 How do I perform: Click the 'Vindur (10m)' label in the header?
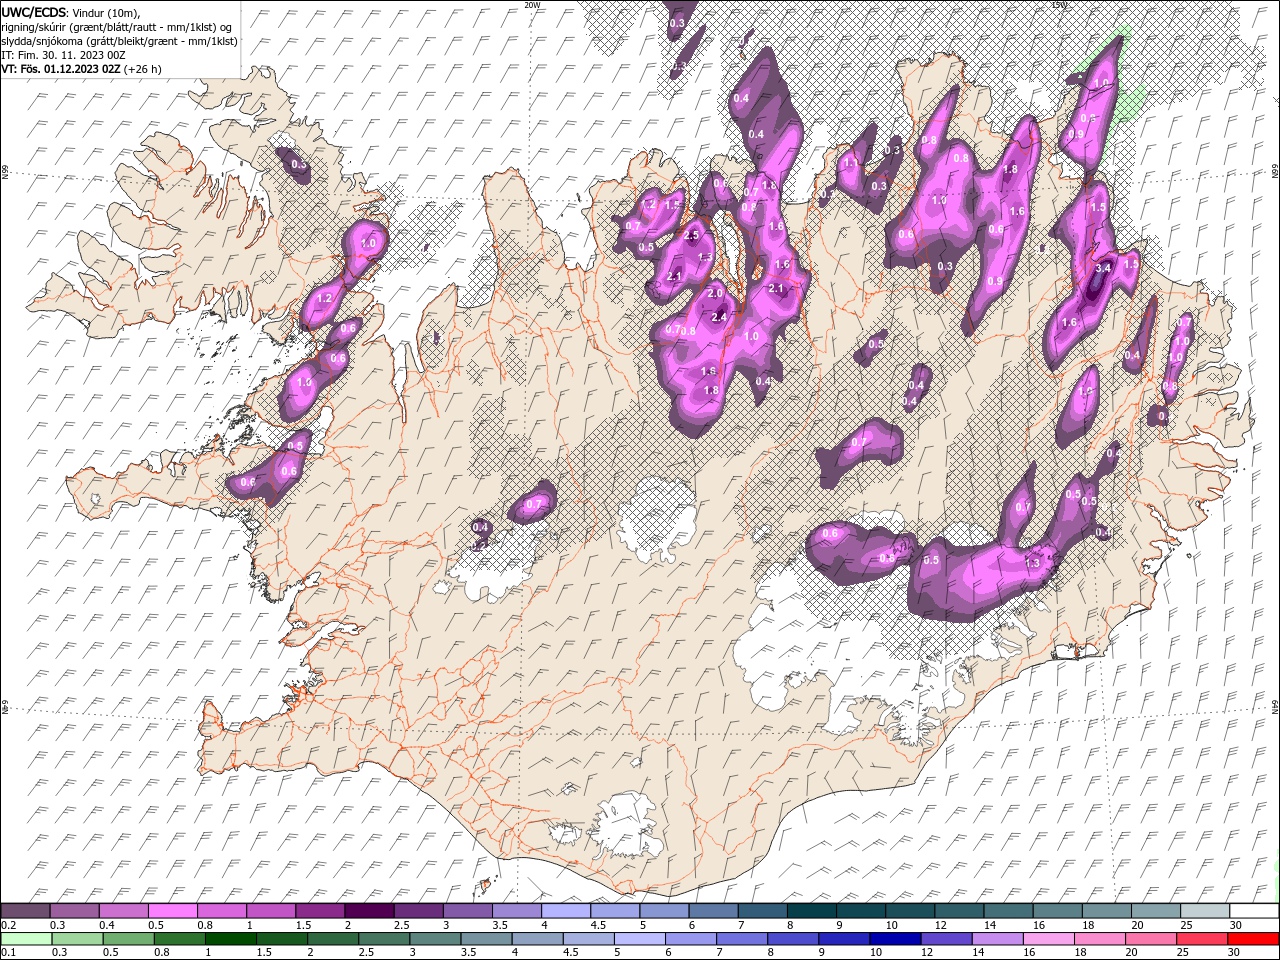[108, 12]
